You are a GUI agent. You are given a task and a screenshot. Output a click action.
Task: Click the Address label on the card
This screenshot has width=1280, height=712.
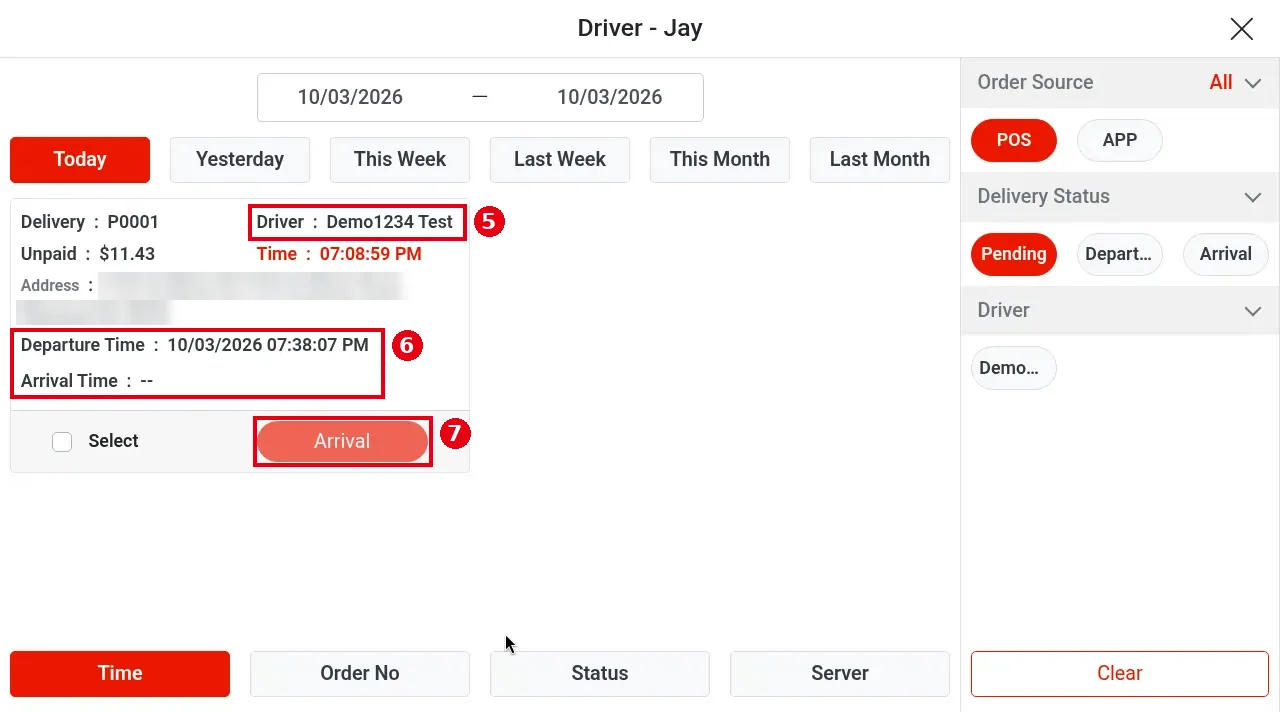[x=50, y=286]
